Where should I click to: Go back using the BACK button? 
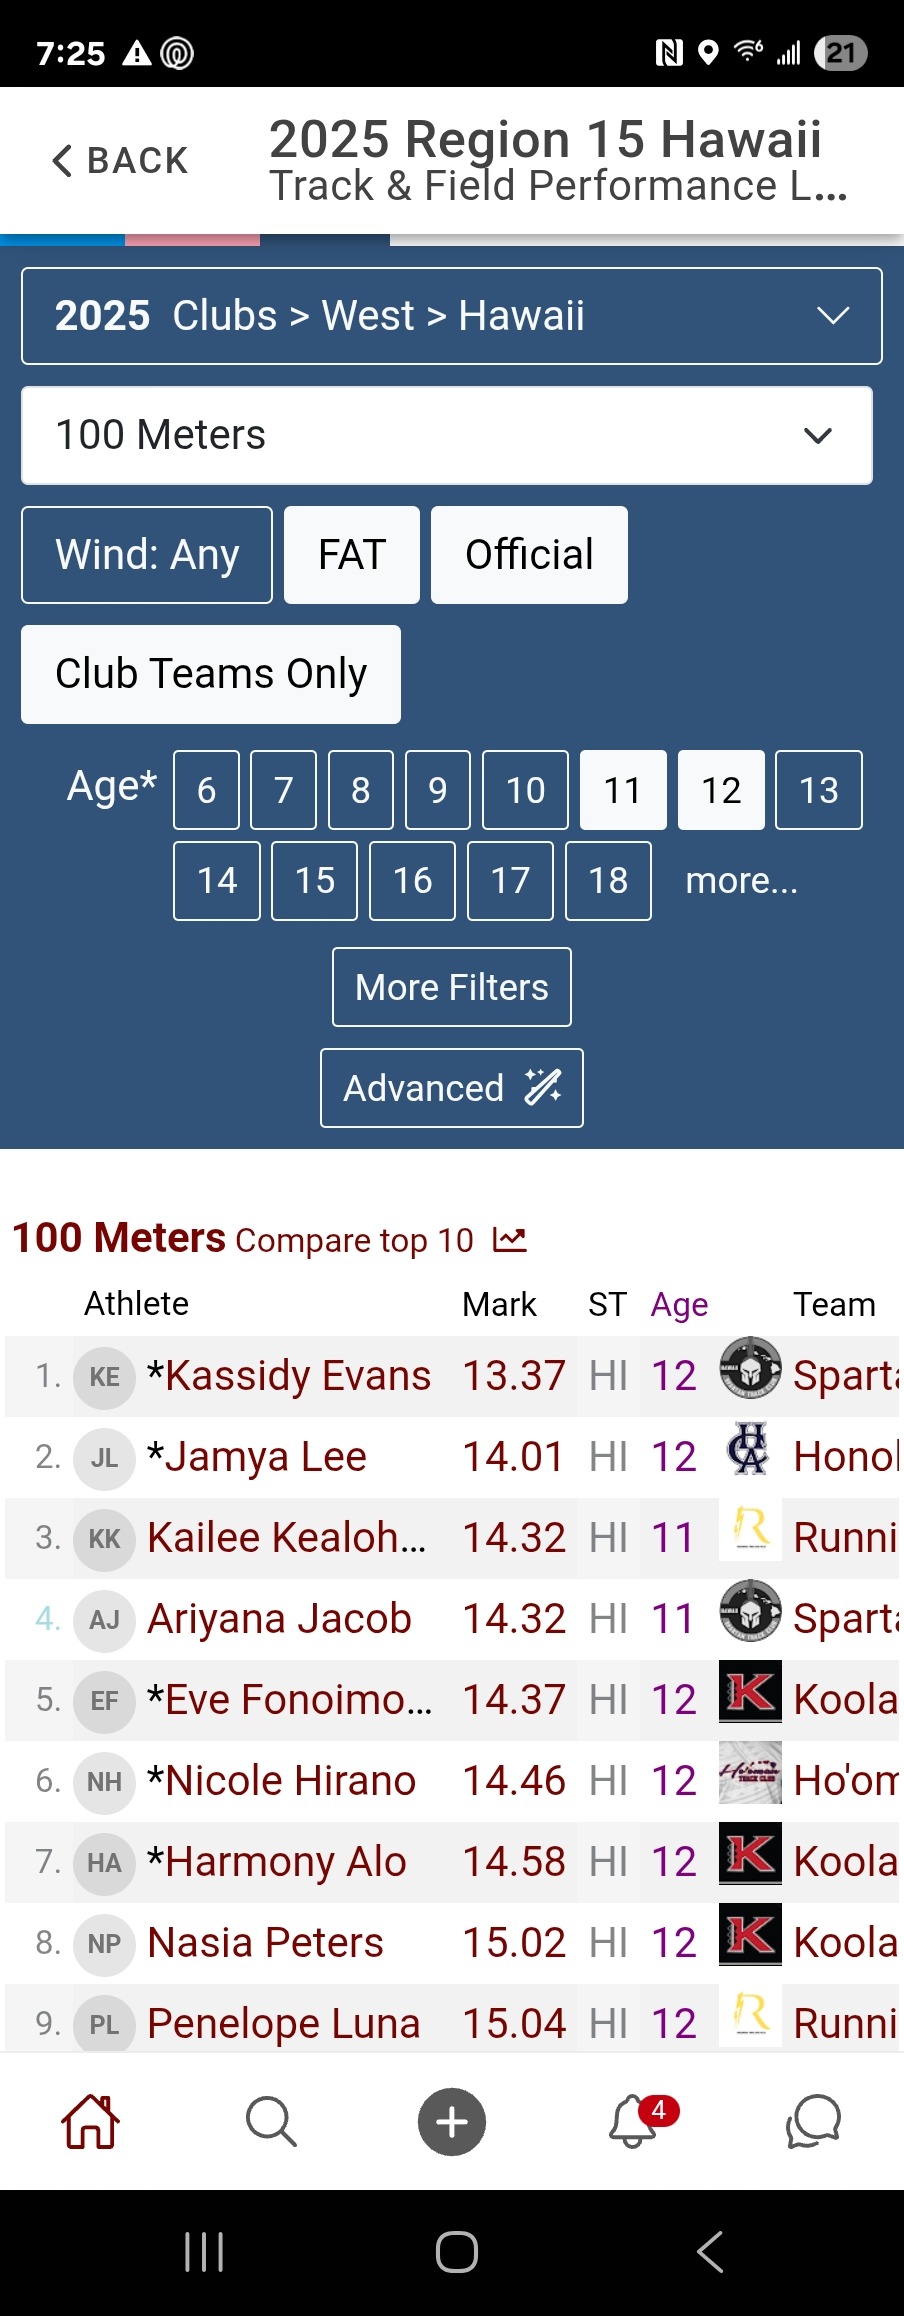(x=120, y=160)
